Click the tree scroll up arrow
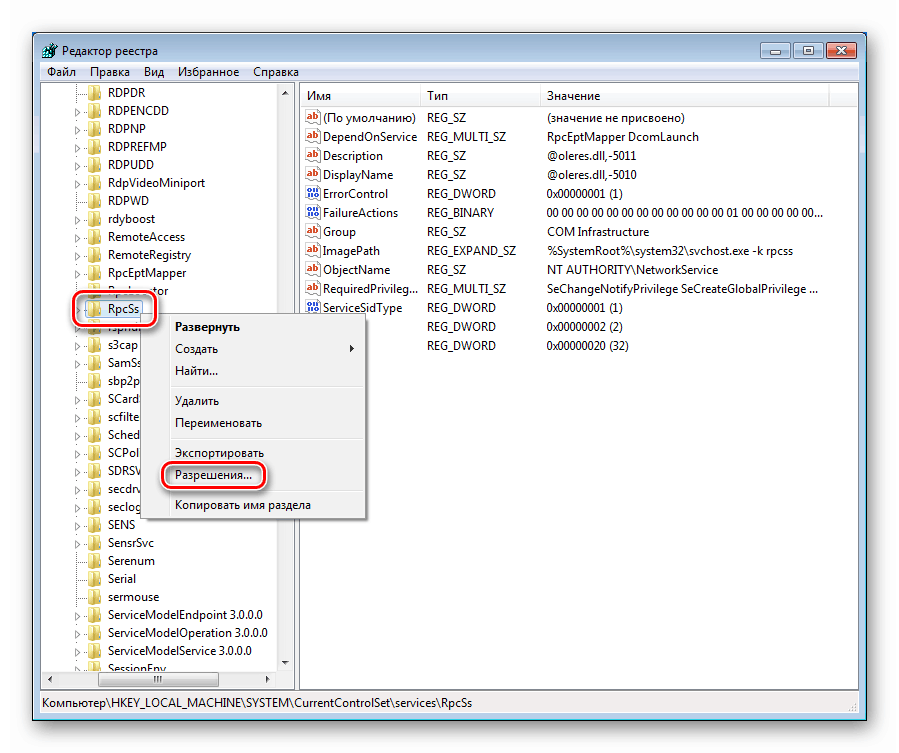The height and width of the screenshot is (753, 899). tap(285, 93)
